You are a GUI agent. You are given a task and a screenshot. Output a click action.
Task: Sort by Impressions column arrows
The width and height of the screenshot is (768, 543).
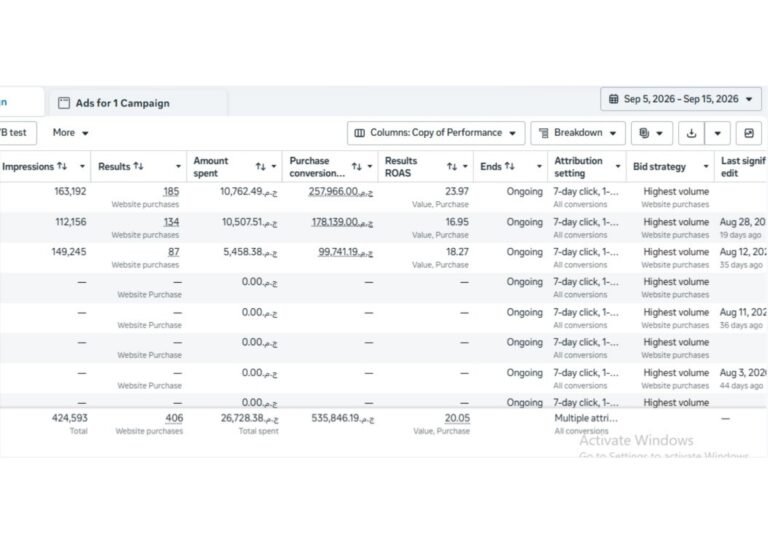62,166
